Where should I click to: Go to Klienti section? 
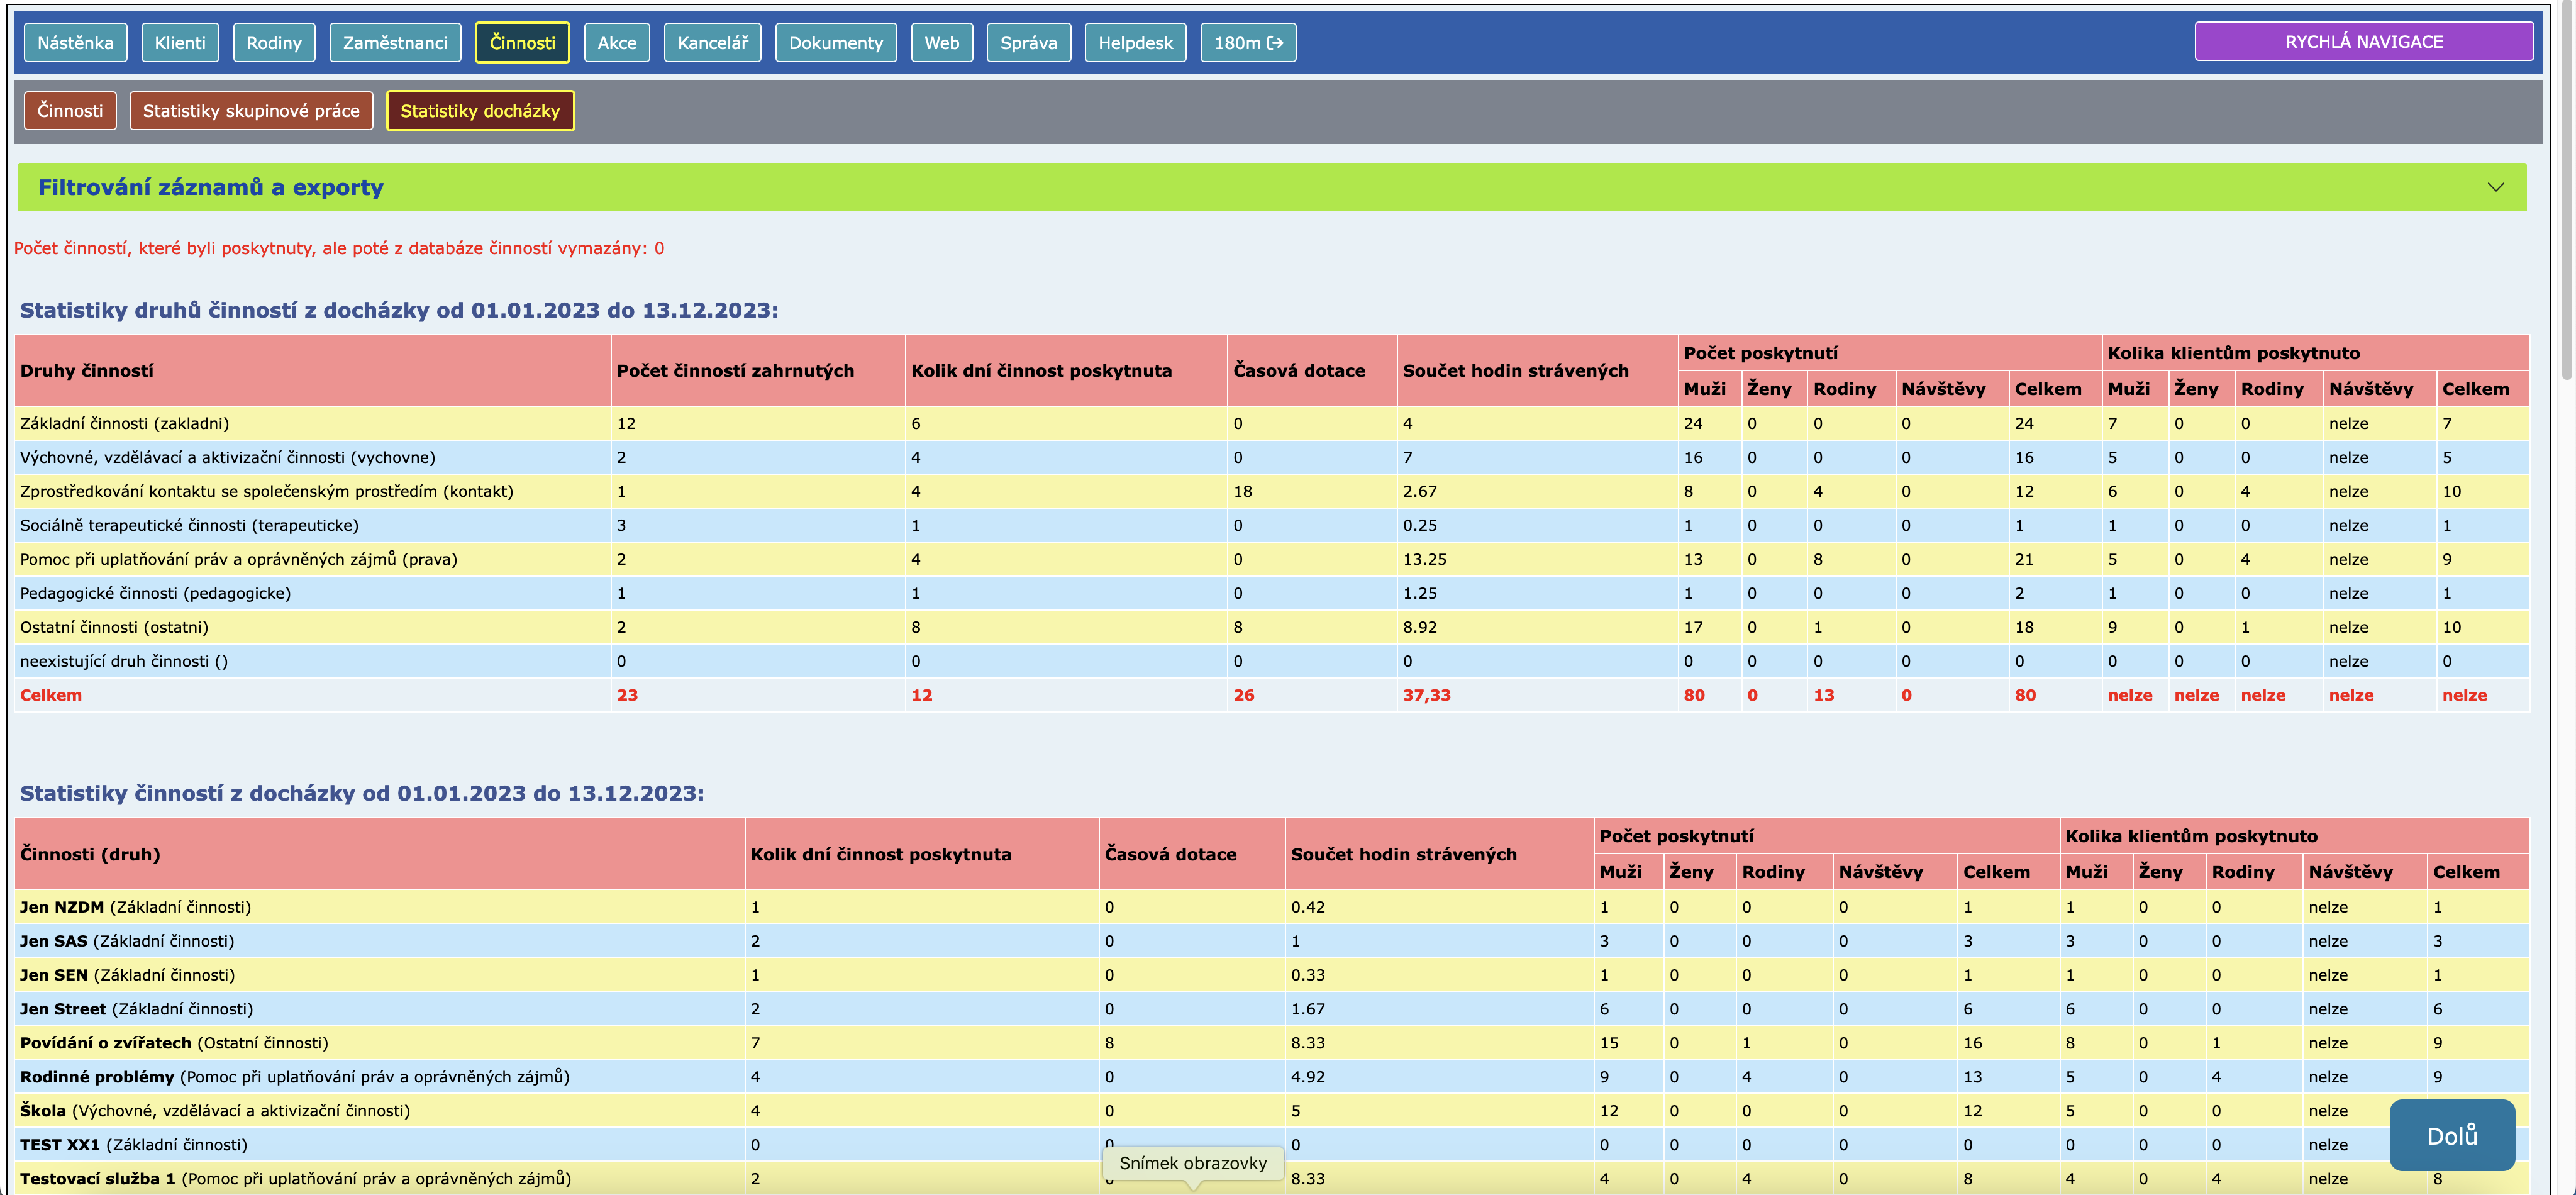(x=180, y=43)
